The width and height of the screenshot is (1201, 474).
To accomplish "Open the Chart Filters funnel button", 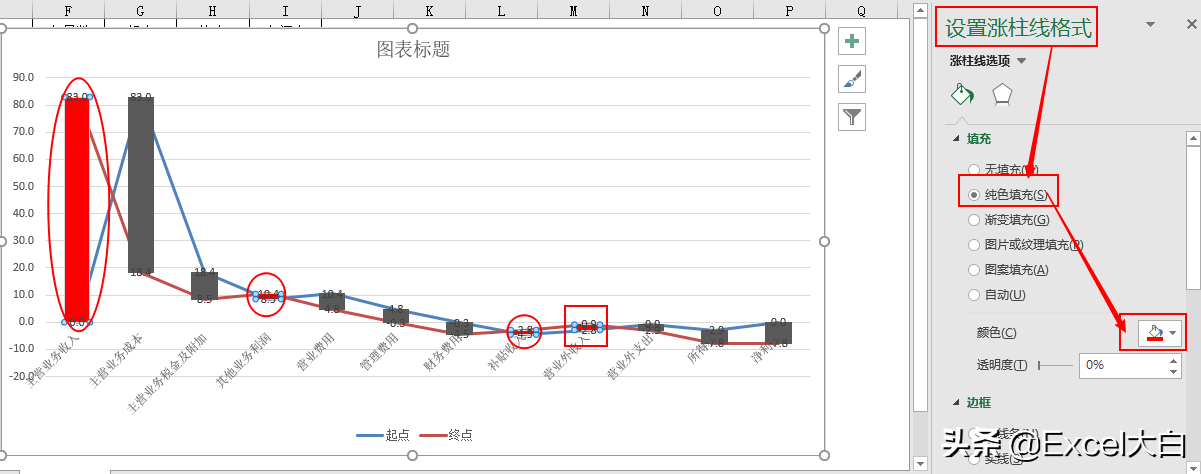I will pos(852,117).
